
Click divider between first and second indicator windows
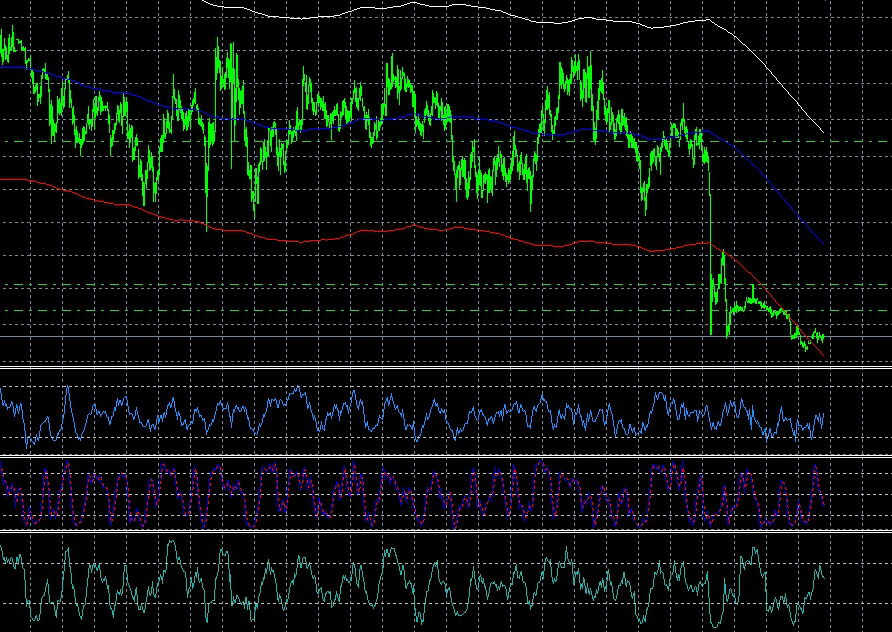coord(445,456)
